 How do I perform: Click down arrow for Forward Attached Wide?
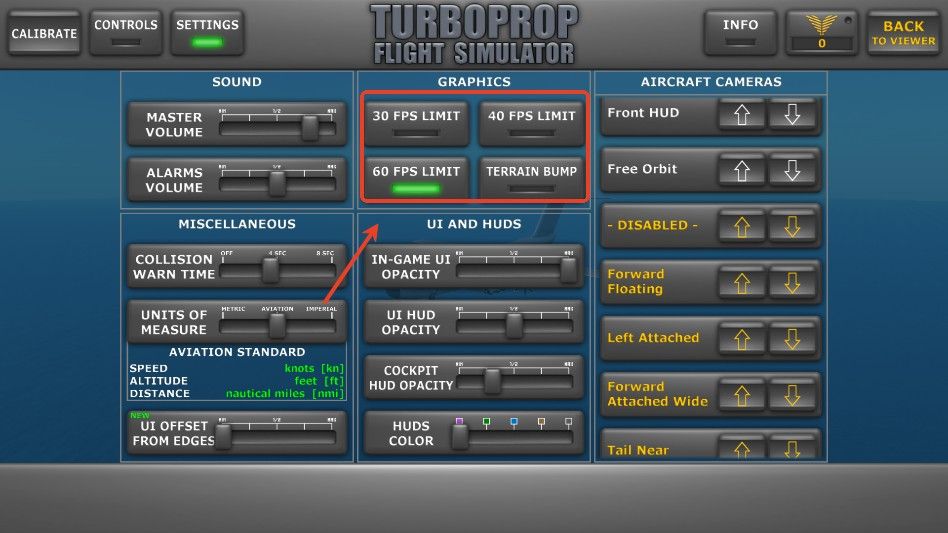pyautogui.click(x=791, y=395)
